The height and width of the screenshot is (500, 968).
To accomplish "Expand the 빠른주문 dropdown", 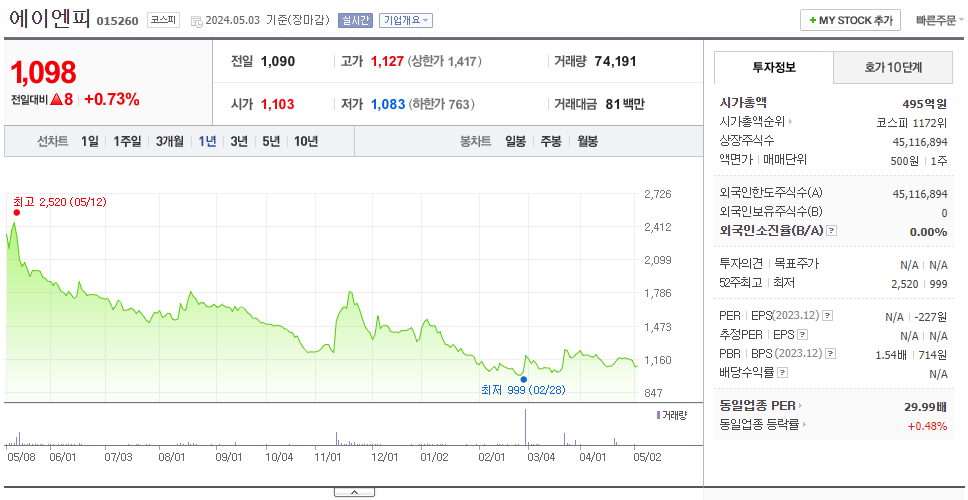I will [940, 20].
